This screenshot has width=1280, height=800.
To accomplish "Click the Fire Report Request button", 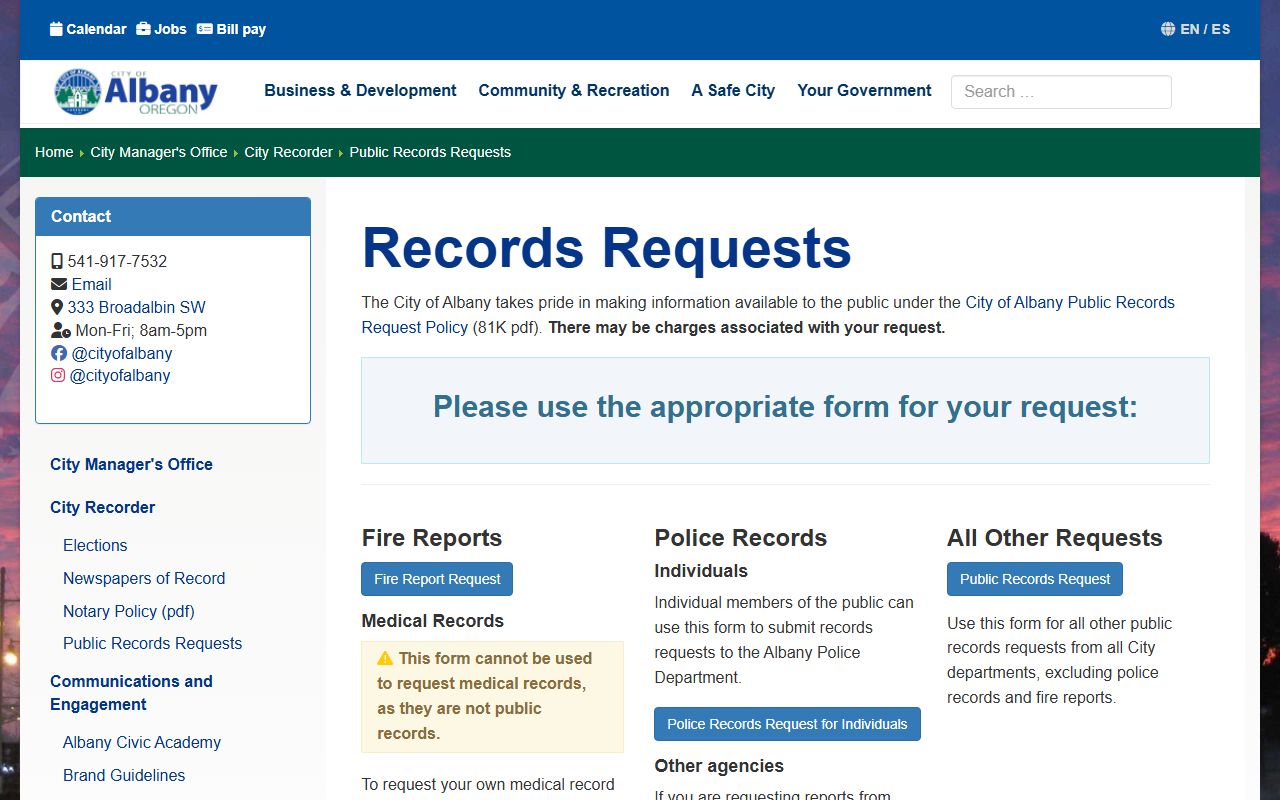I will coord(437,579).
